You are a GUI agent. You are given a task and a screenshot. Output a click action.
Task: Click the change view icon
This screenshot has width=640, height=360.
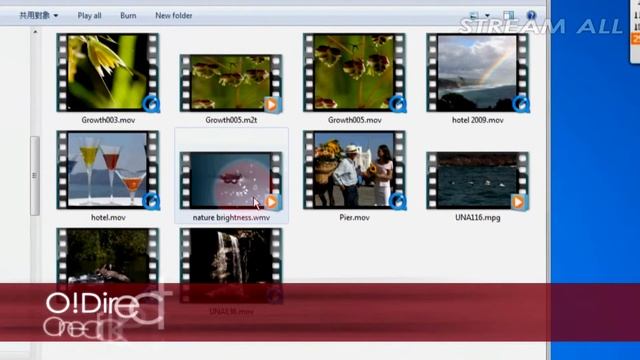(x=474, y=16)
